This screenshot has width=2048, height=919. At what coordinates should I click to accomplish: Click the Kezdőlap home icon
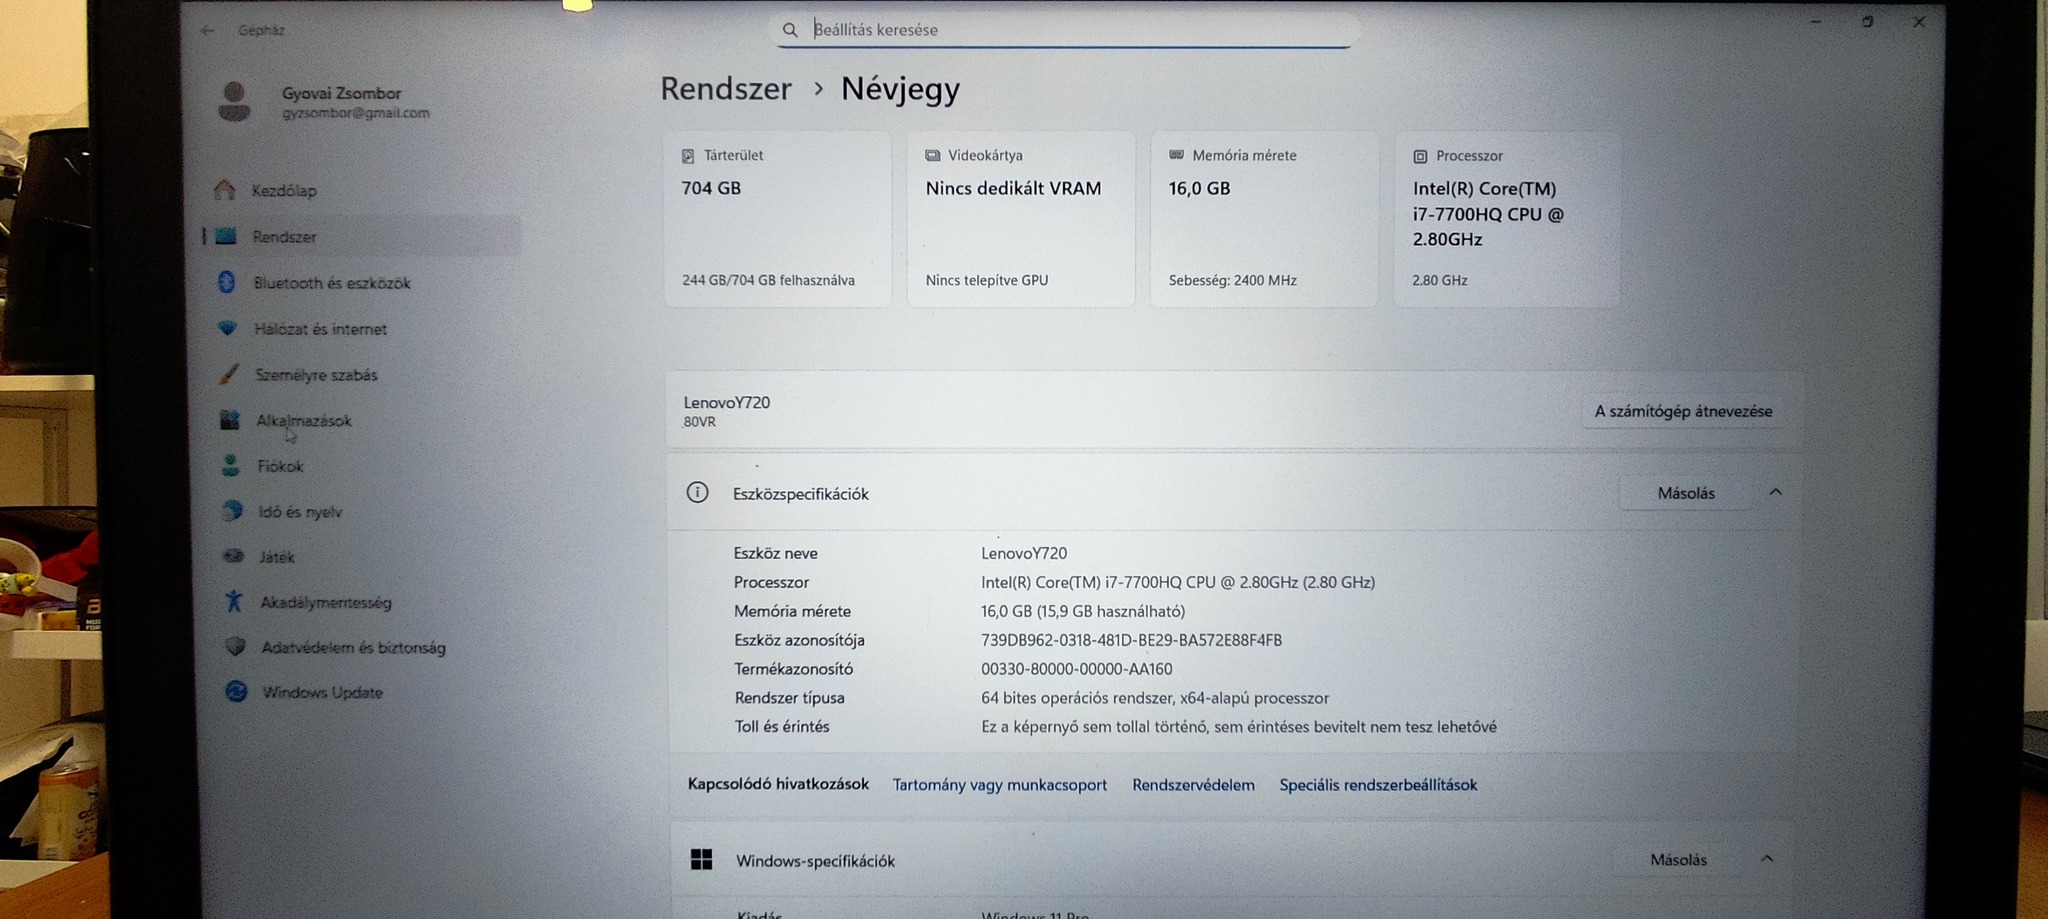pyautogui.click(x=225, y=190)
